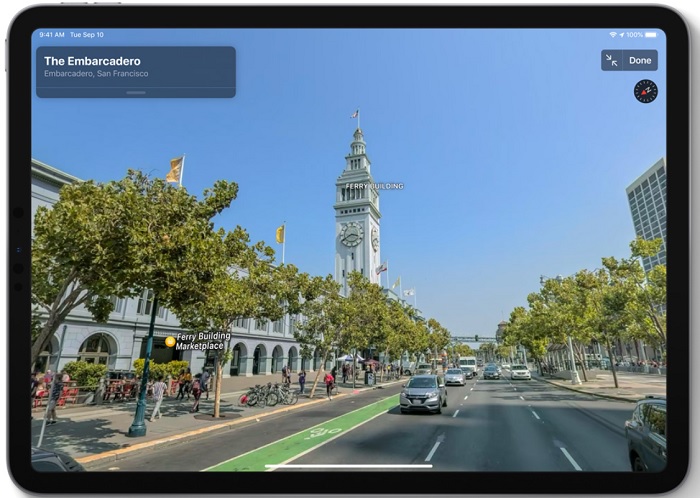Exit full-screen Look Around with shrink icon
Screen dimensions: 700x498
(x=612, y=60)
